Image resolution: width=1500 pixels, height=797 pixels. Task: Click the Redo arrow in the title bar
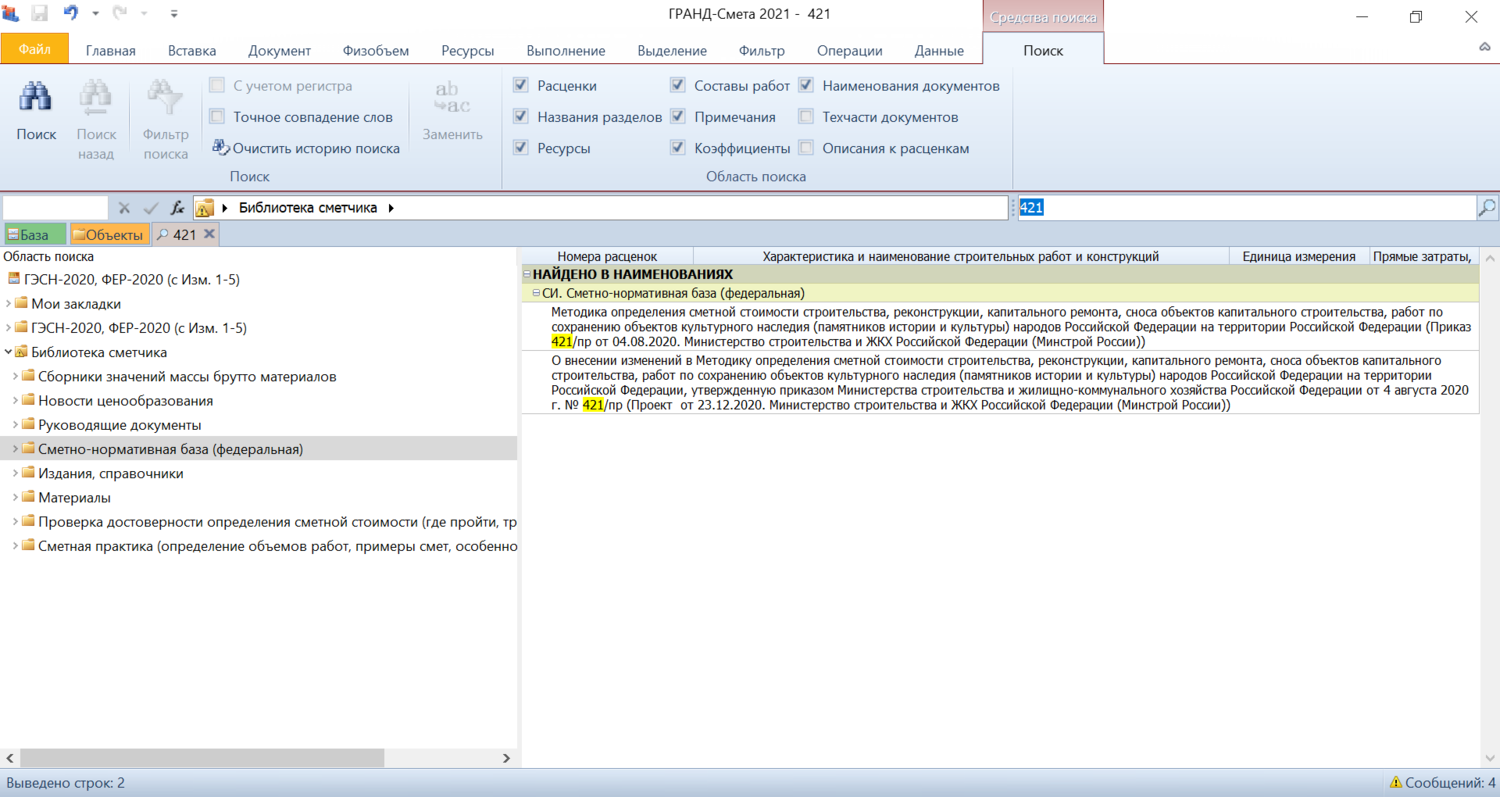(121, 14)
